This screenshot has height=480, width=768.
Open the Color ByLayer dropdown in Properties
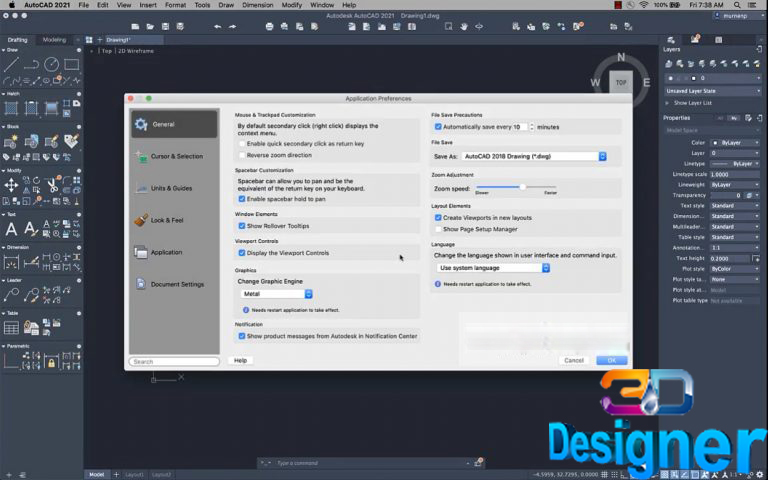(x=735, y=143)
